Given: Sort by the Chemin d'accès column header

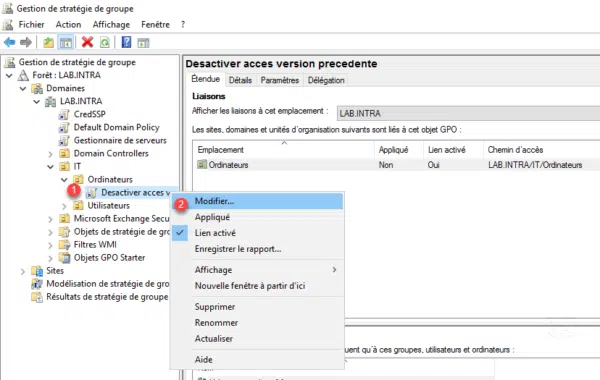Looking at the screenshot, I should [541, 150].
